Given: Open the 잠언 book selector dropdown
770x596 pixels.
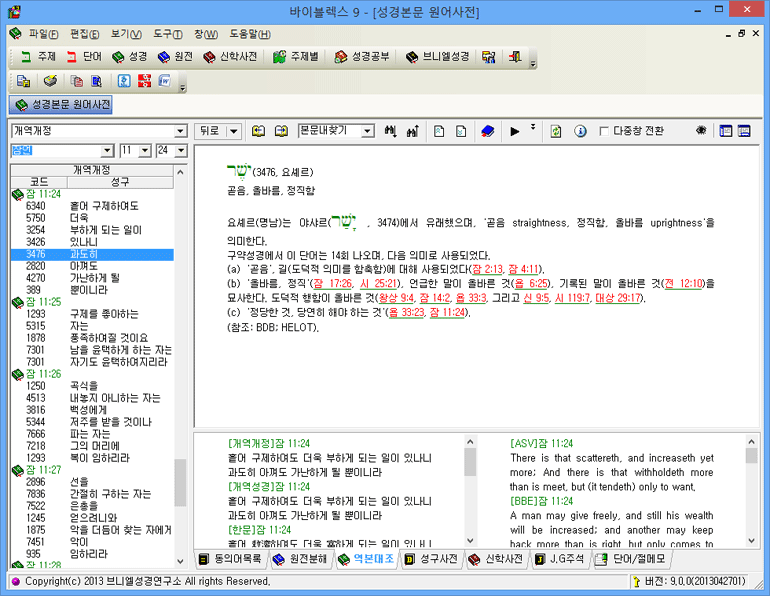Looking at the screenshot, I should tap(107, 150).
